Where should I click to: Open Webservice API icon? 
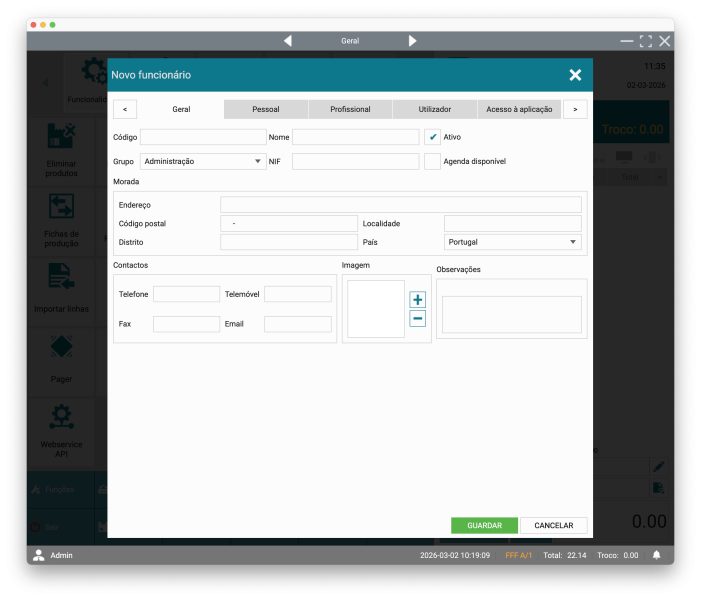61,416
